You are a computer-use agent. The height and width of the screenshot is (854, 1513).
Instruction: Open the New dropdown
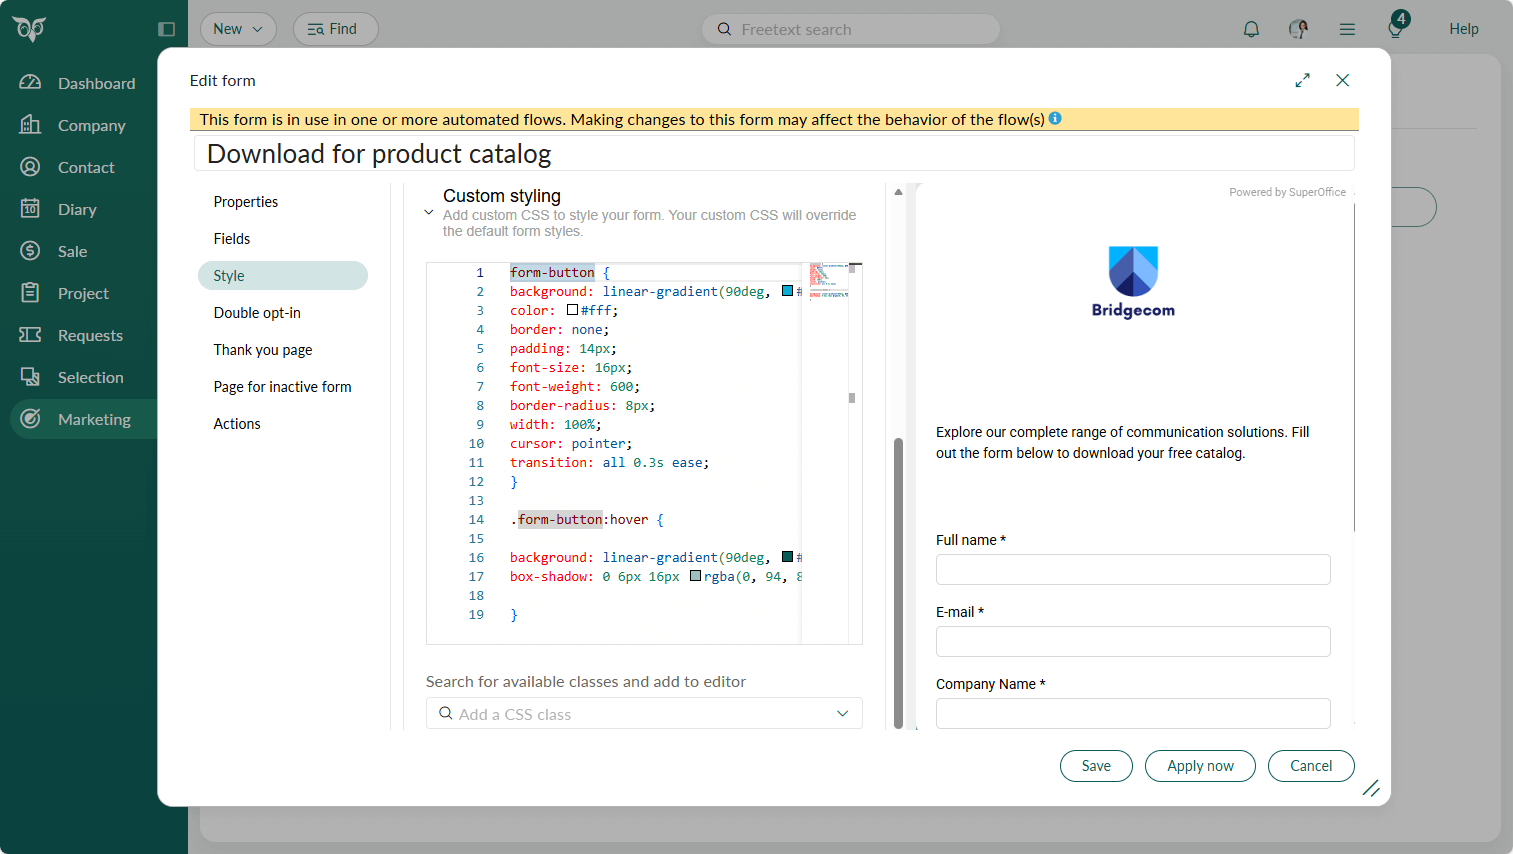point(238,29)
